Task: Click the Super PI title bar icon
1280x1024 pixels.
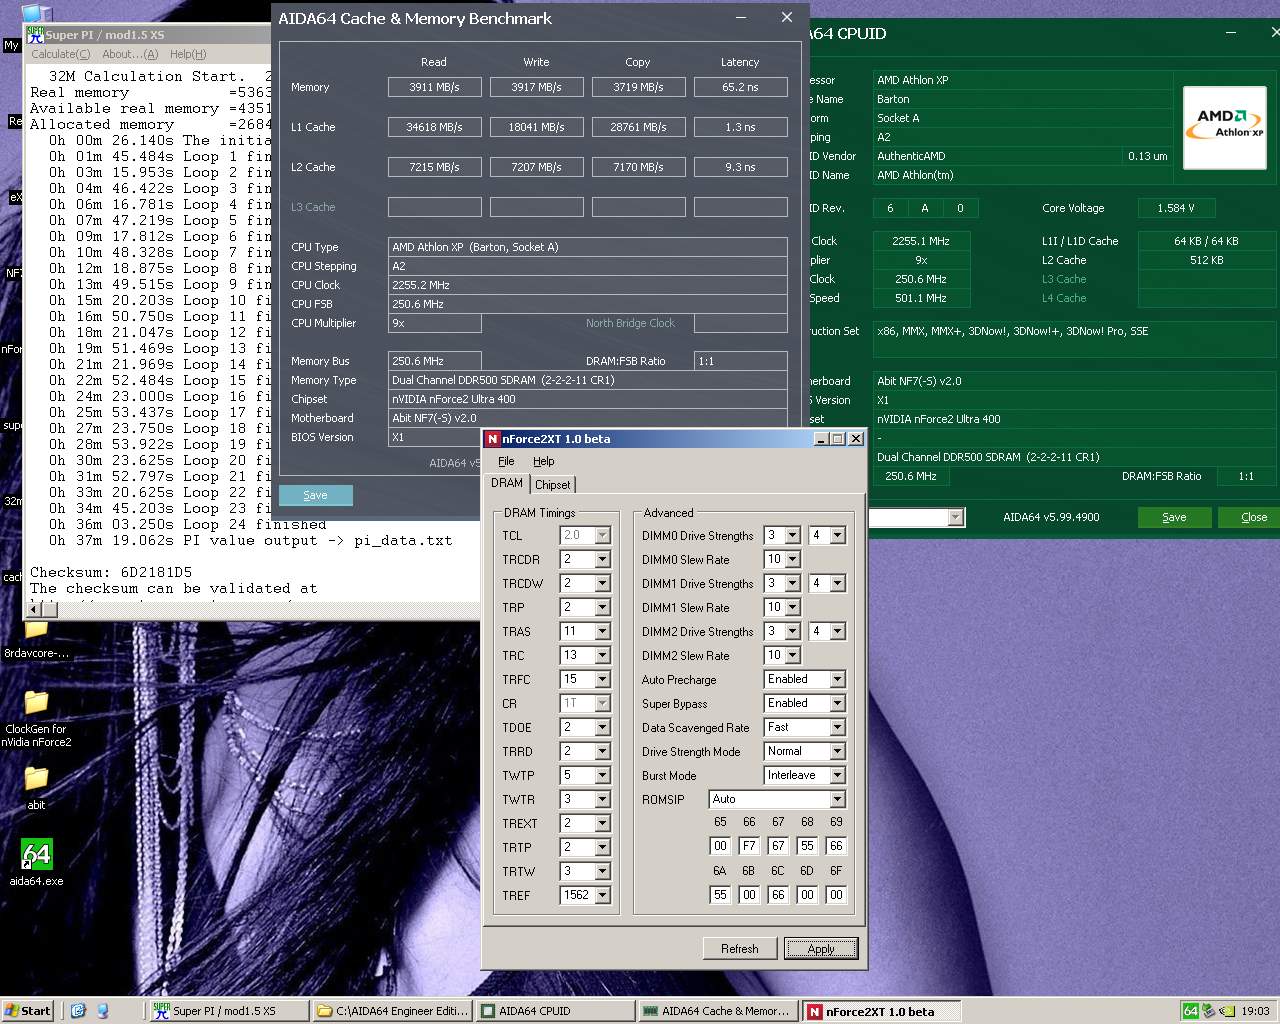Action: pyautogui.click(x=36, y=35)
